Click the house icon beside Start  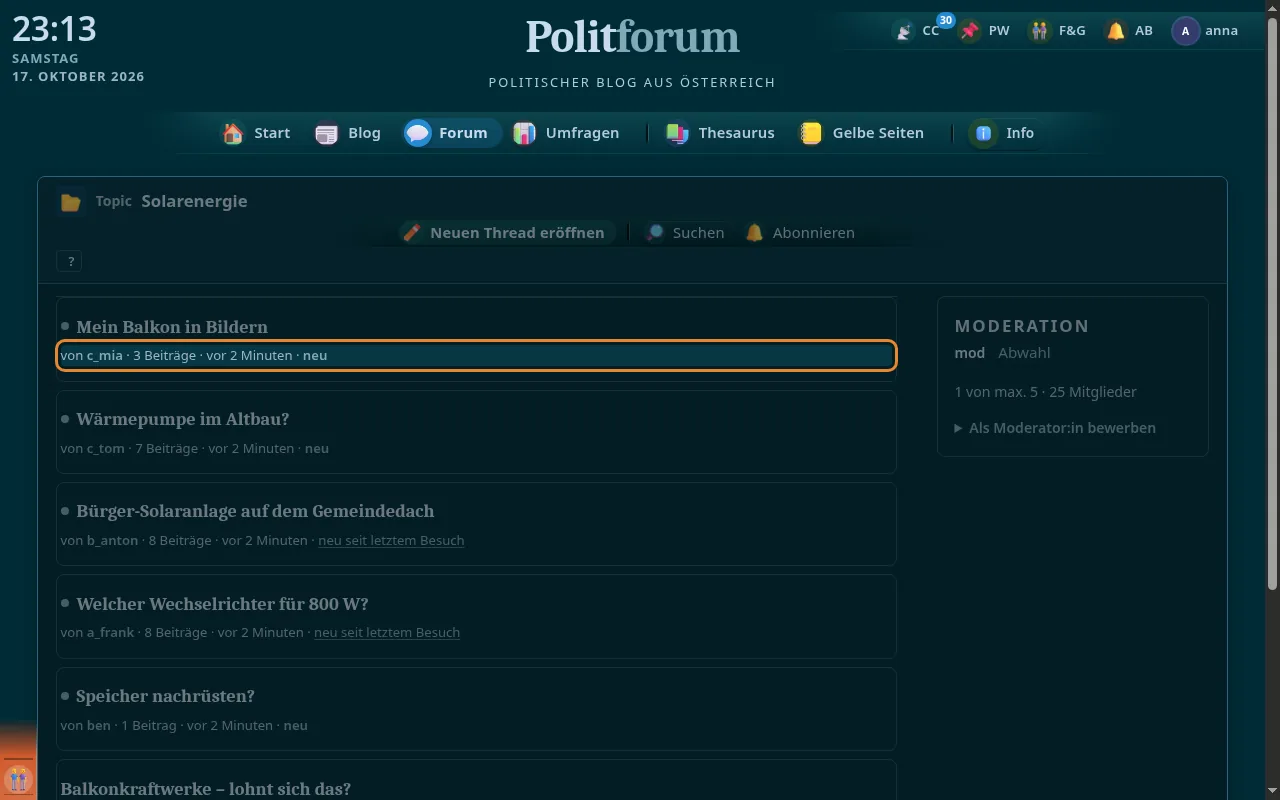(x=233, y=133)
